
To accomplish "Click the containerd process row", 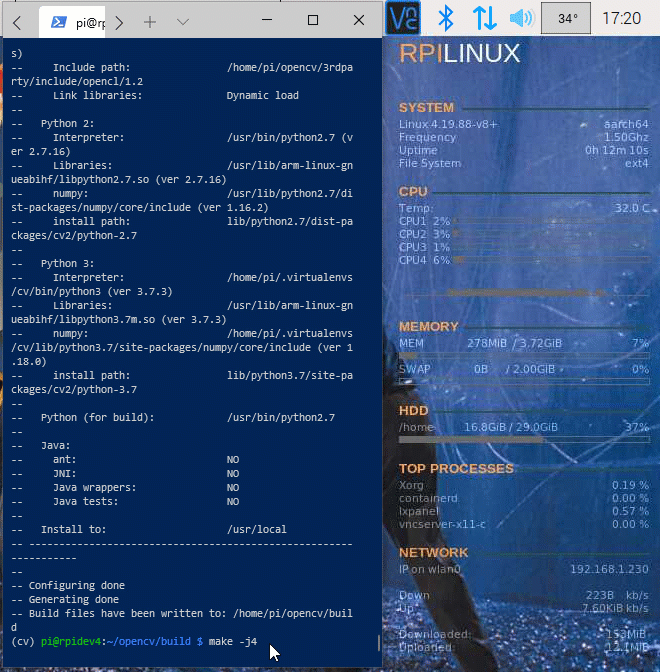I will (524, 498).
